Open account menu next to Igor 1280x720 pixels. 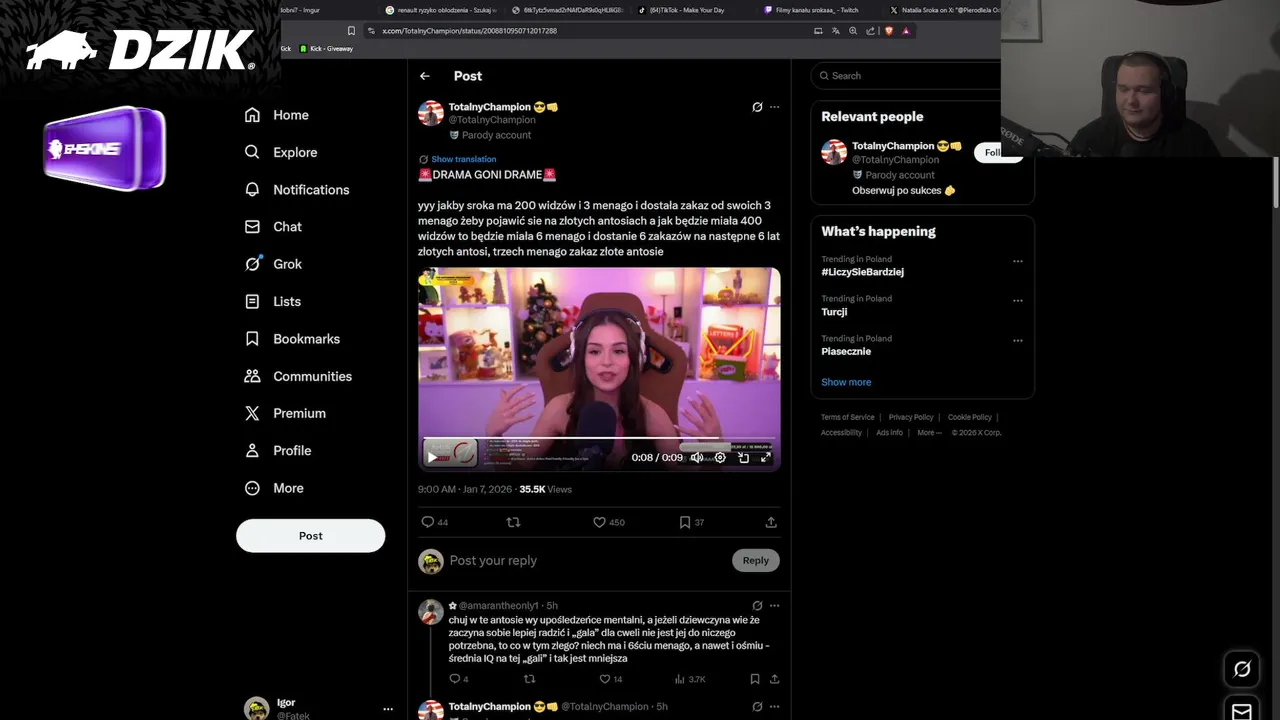(388, 709)
